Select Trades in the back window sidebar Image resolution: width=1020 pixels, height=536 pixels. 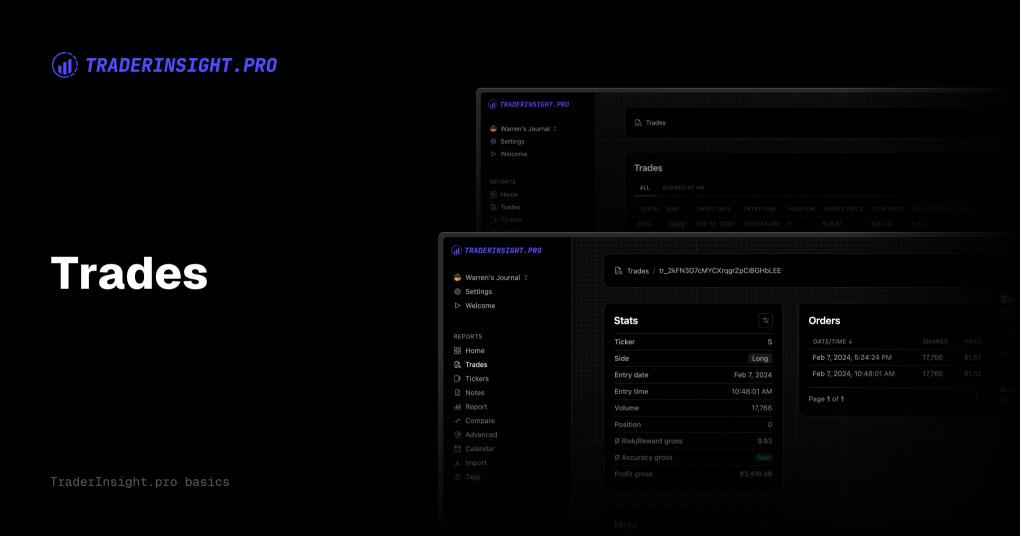pos(505,207)
